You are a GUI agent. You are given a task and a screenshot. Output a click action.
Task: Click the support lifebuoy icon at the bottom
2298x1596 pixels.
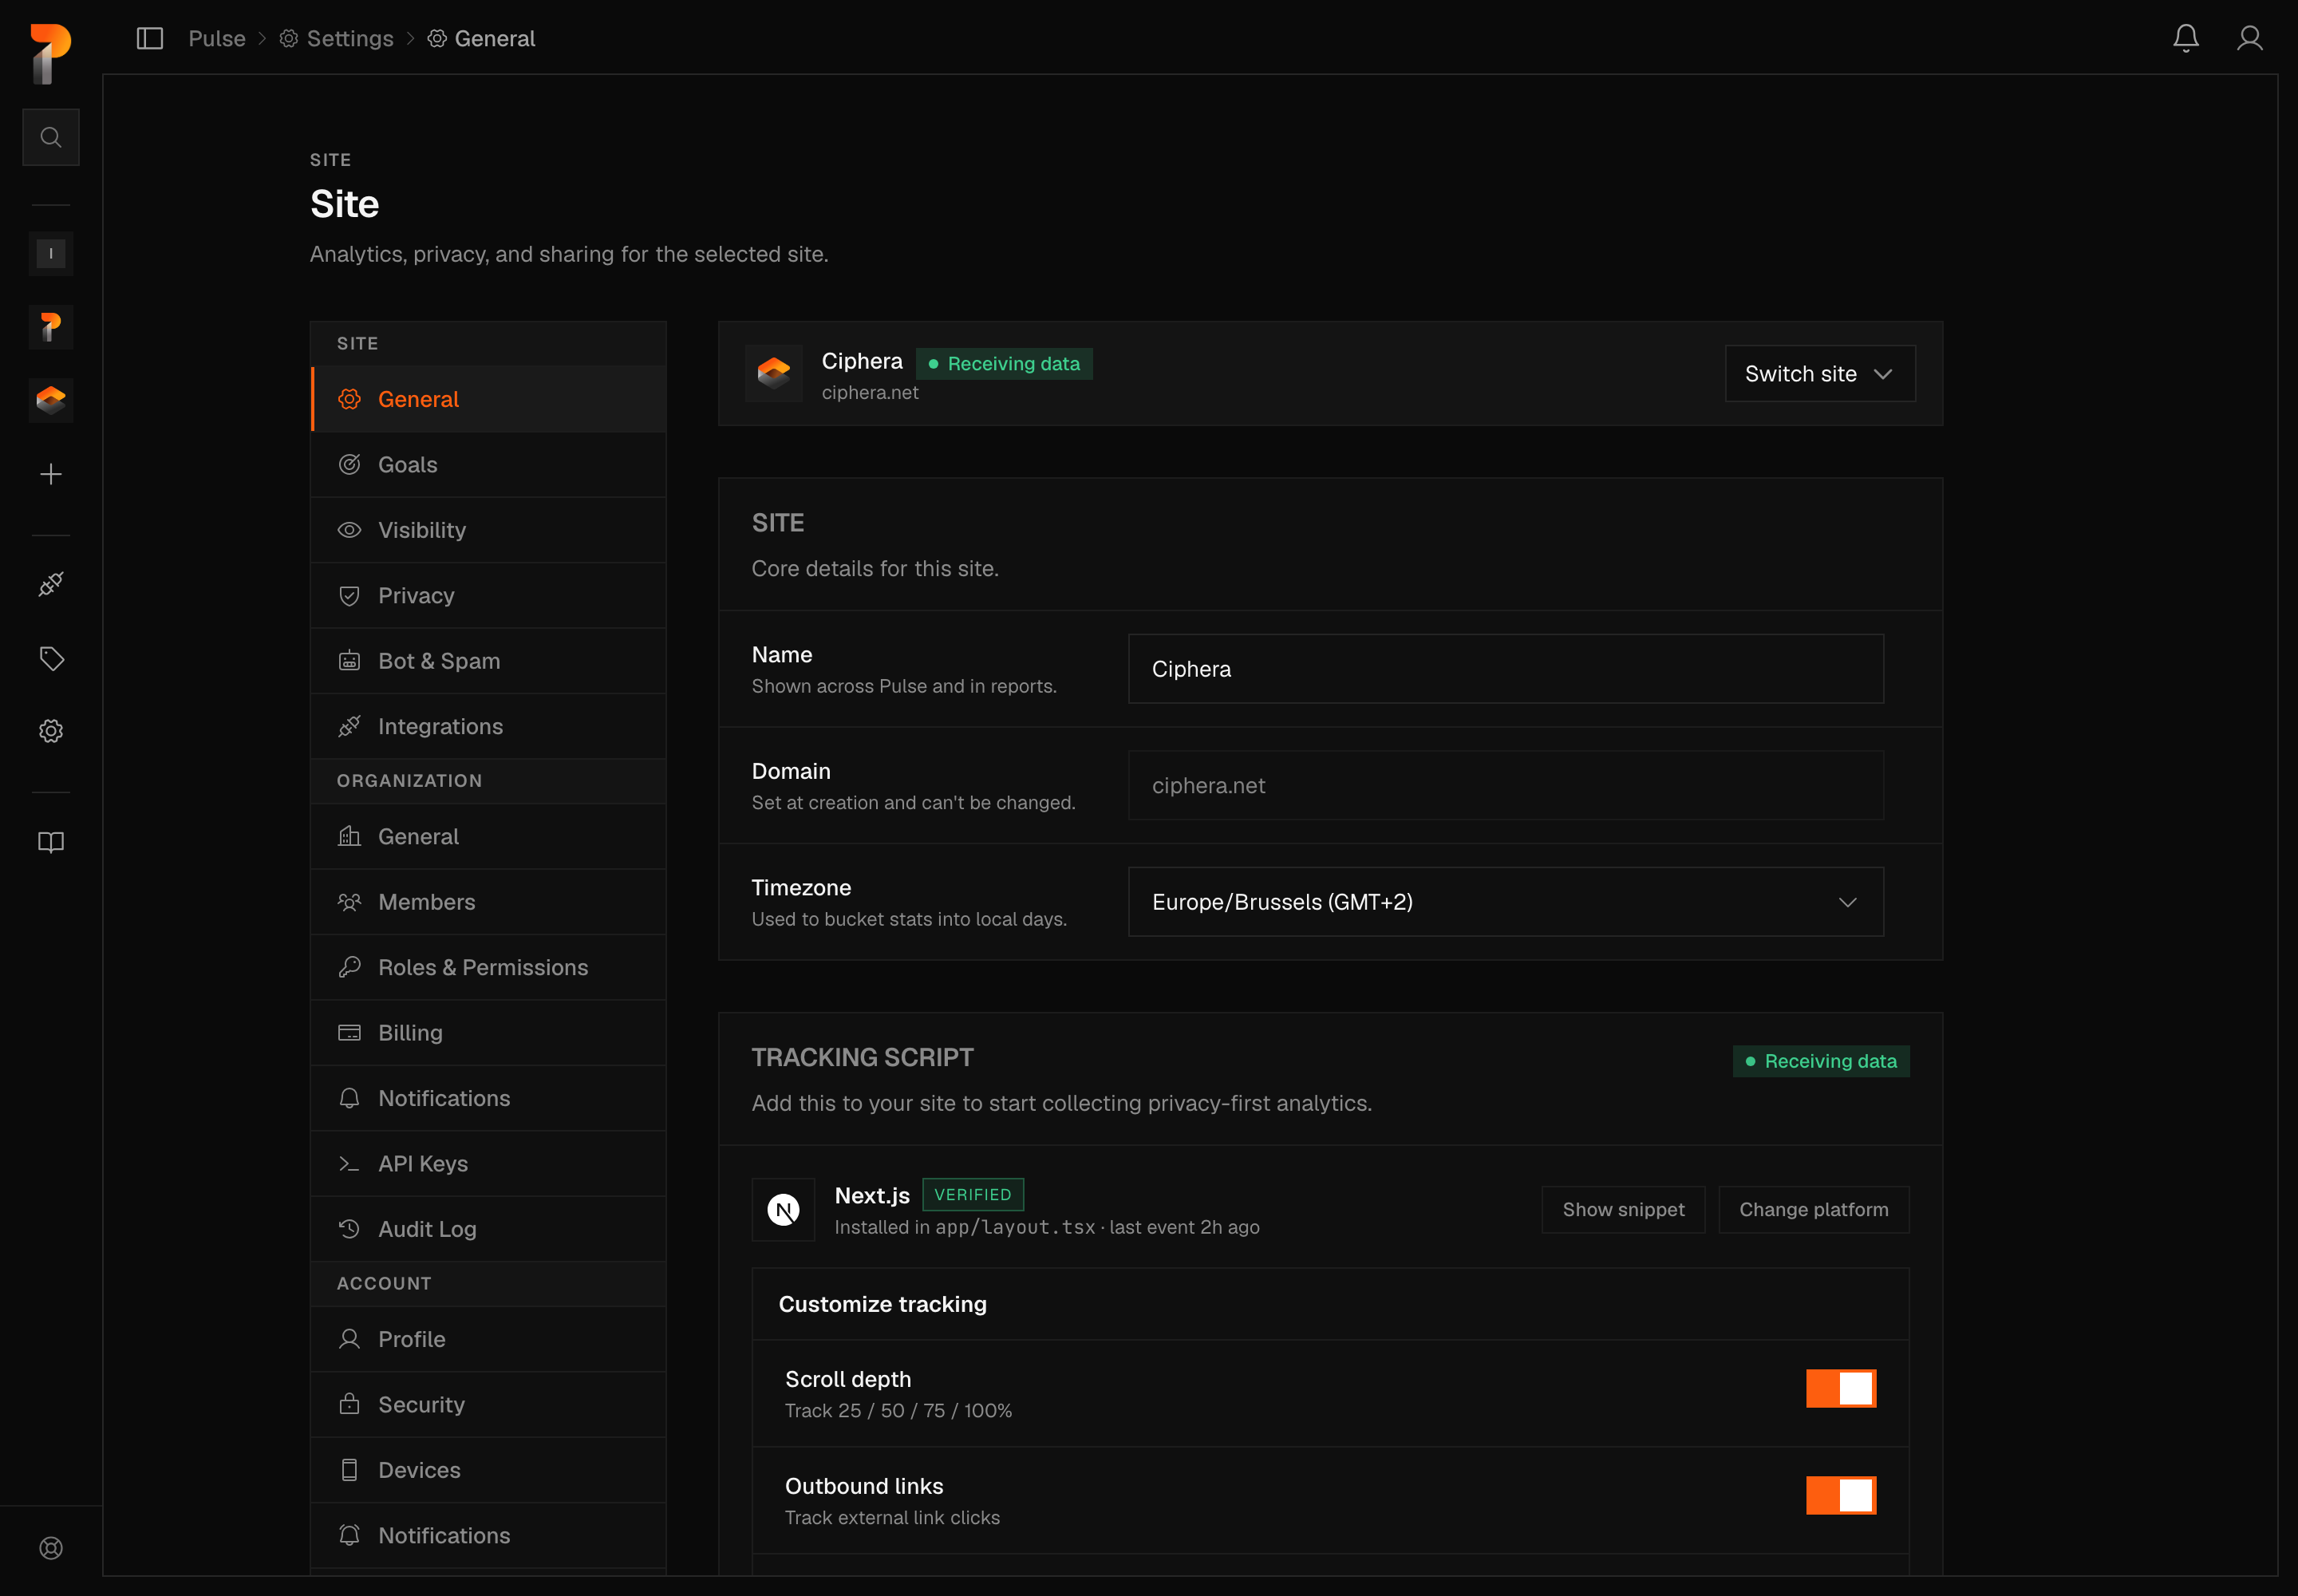(x=51, y=1548)
